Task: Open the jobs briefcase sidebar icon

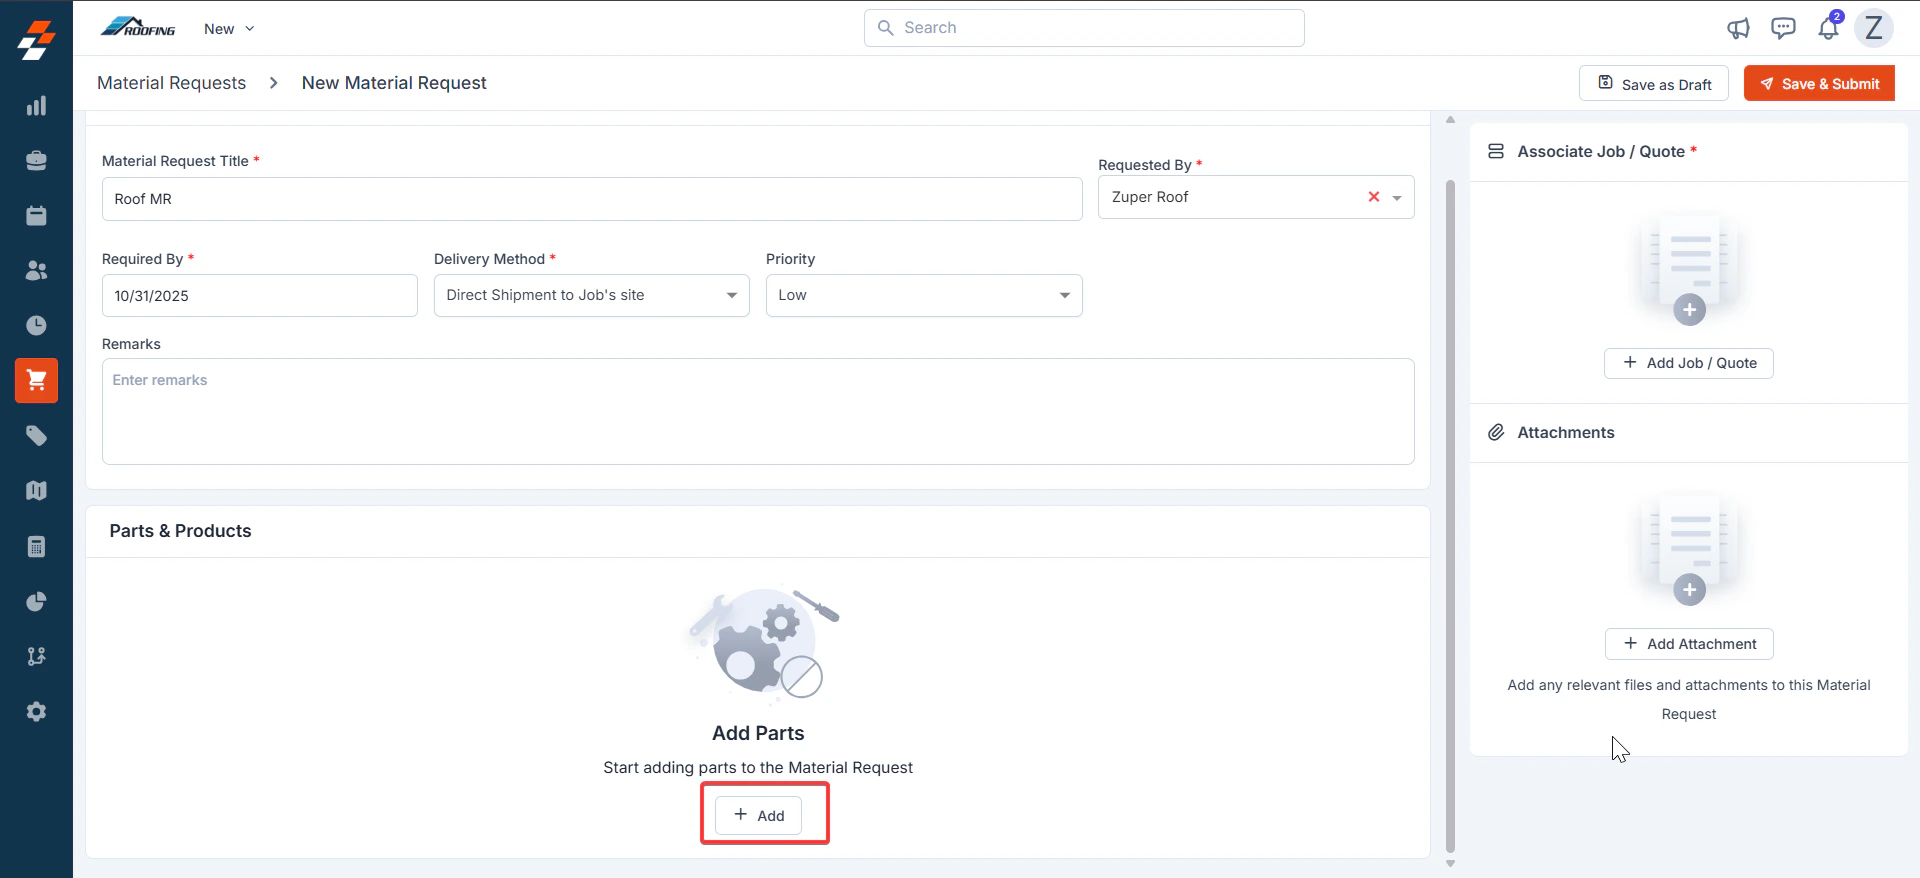Action: click(36, 161)
